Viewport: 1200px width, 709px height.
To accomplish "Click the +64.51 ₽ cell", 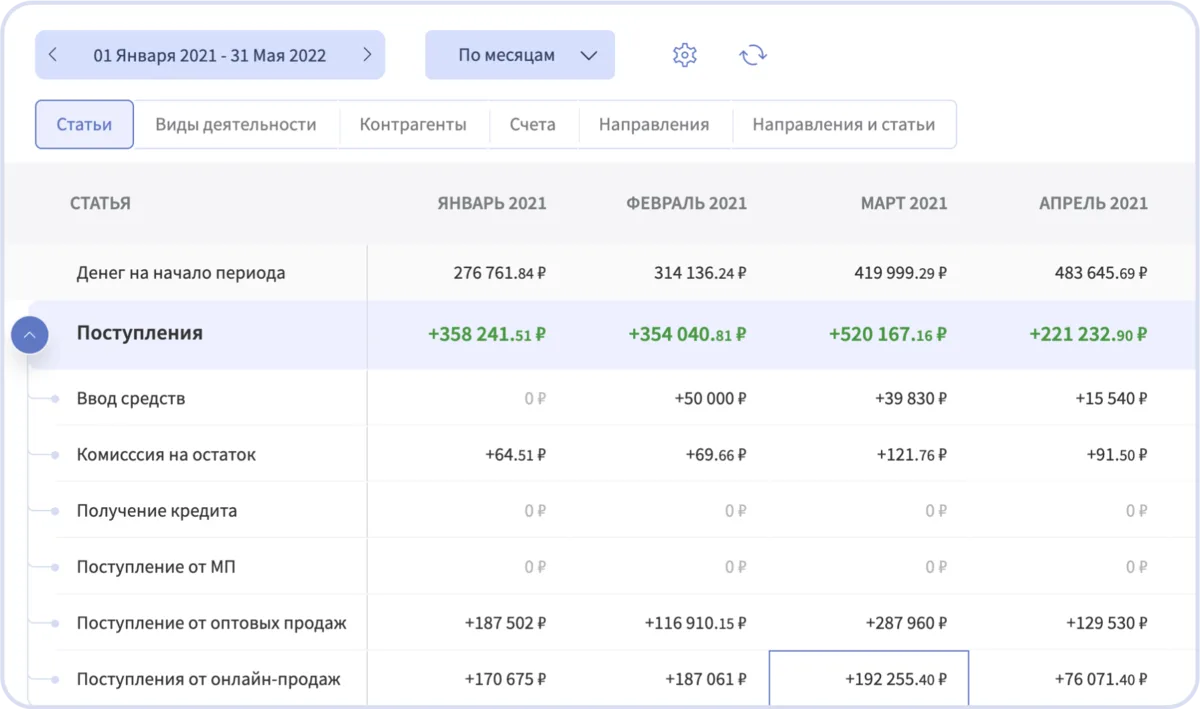I will (x=515, y=454).
